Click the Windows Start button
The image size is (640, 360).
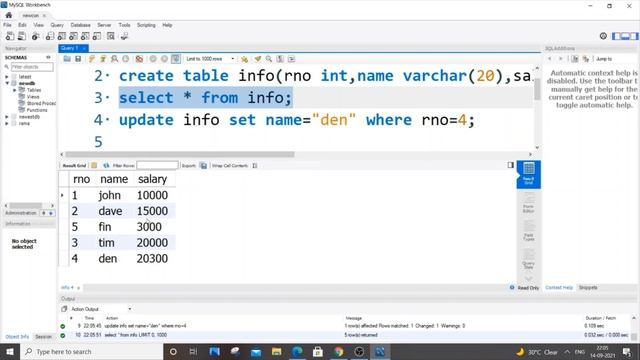click(x=10, y=351)
